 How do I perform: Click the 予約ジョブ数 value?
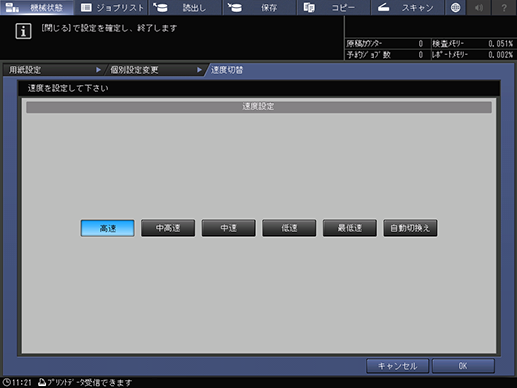coord(421,55)
